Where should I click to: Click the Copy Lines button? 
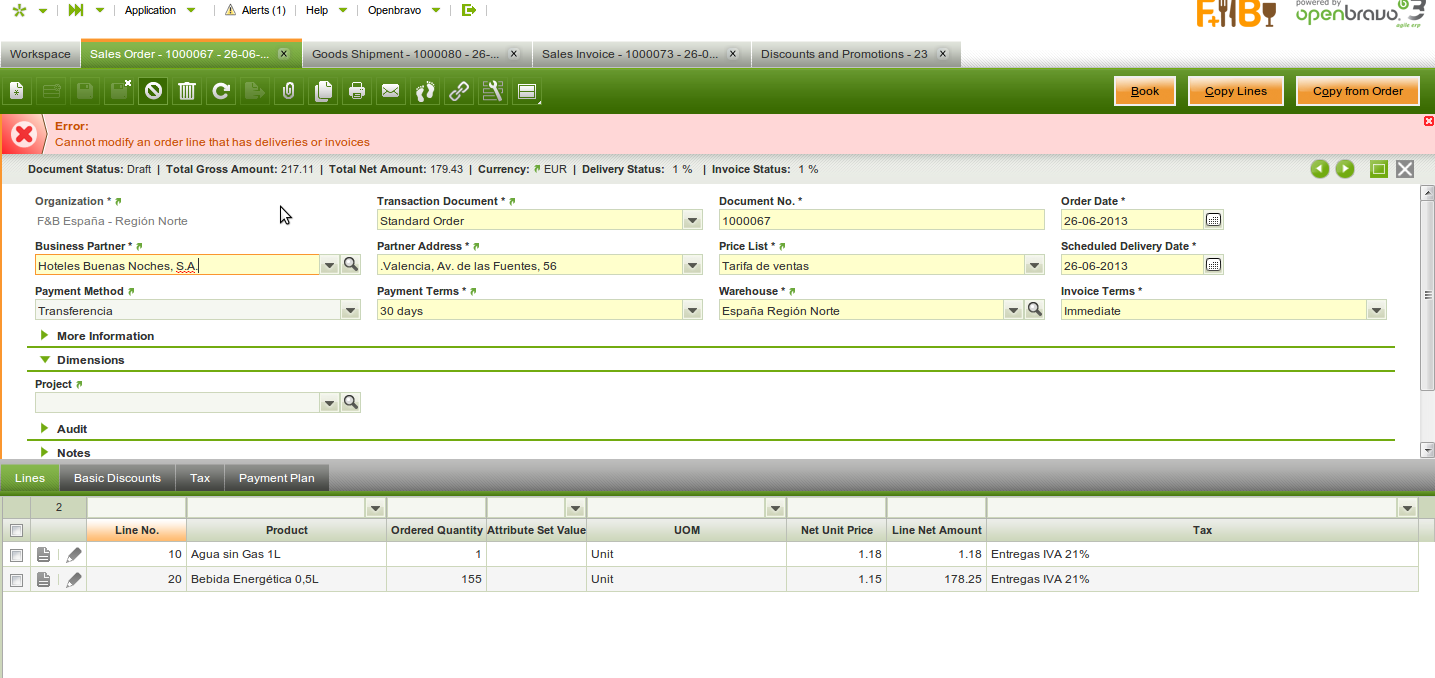tap(1236, 91)
